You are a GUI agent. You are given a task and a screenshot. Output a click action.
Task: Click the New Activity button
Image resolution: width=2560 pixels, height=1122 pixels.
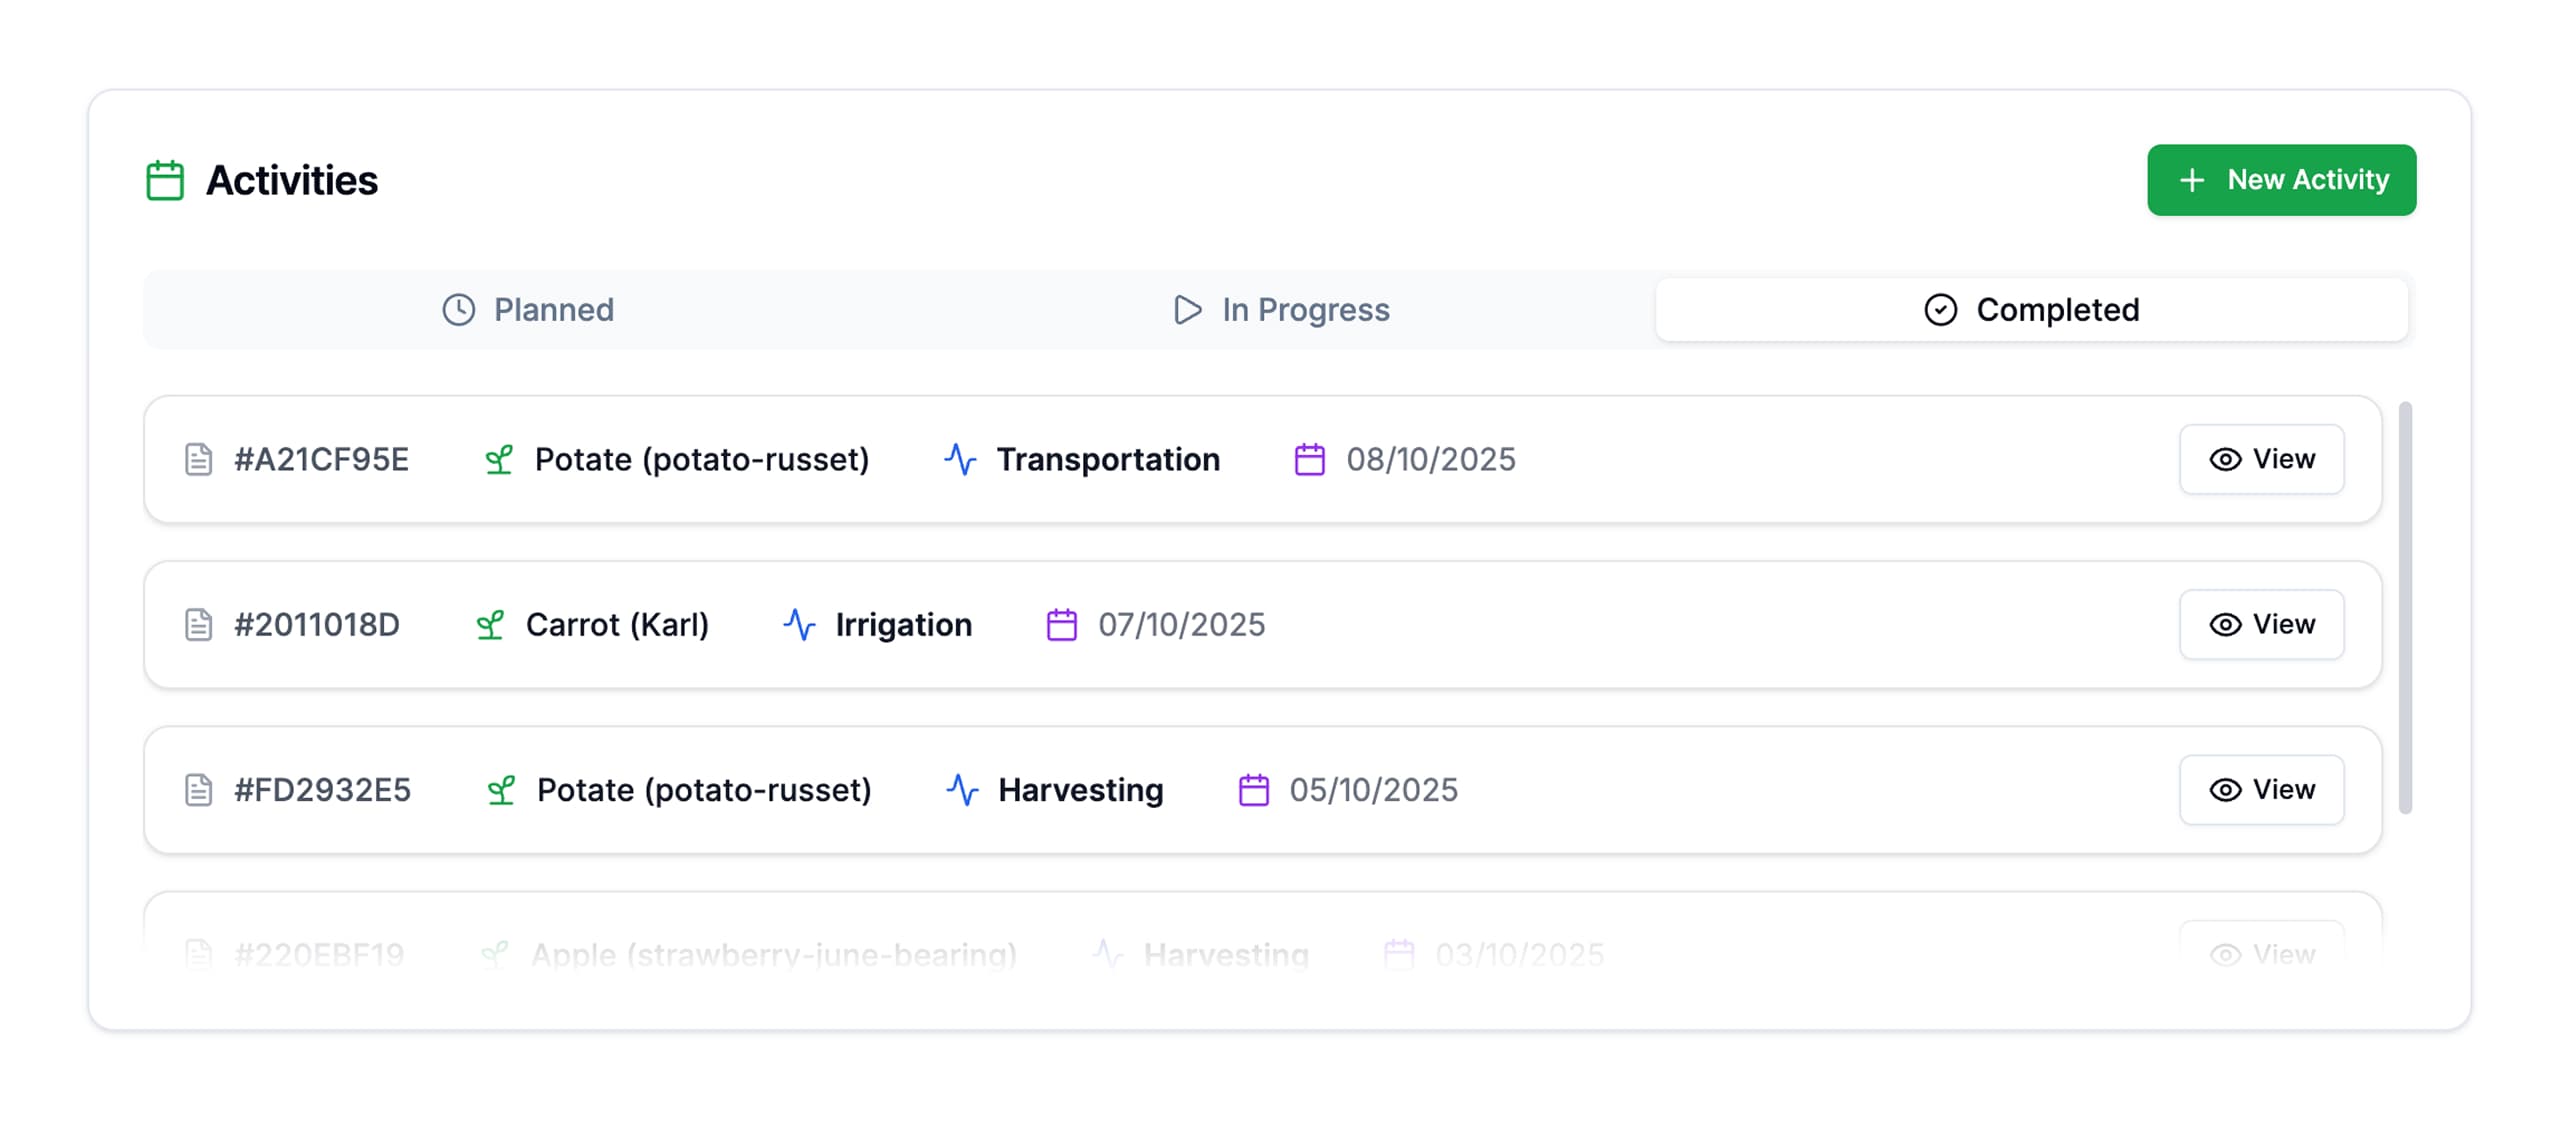(x=2282, y=180)
